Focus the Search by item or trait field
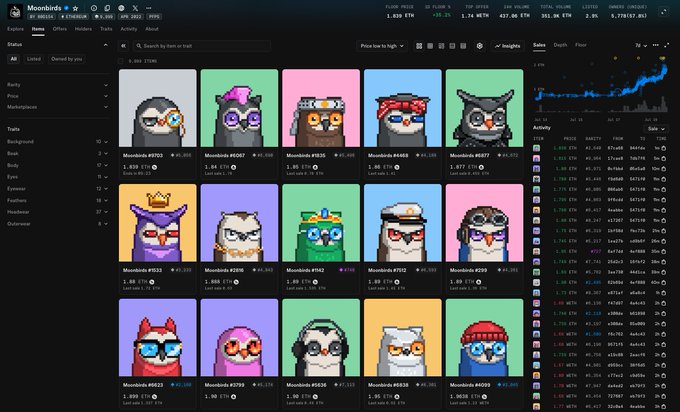The image size is (680, 412). point(202,46)
